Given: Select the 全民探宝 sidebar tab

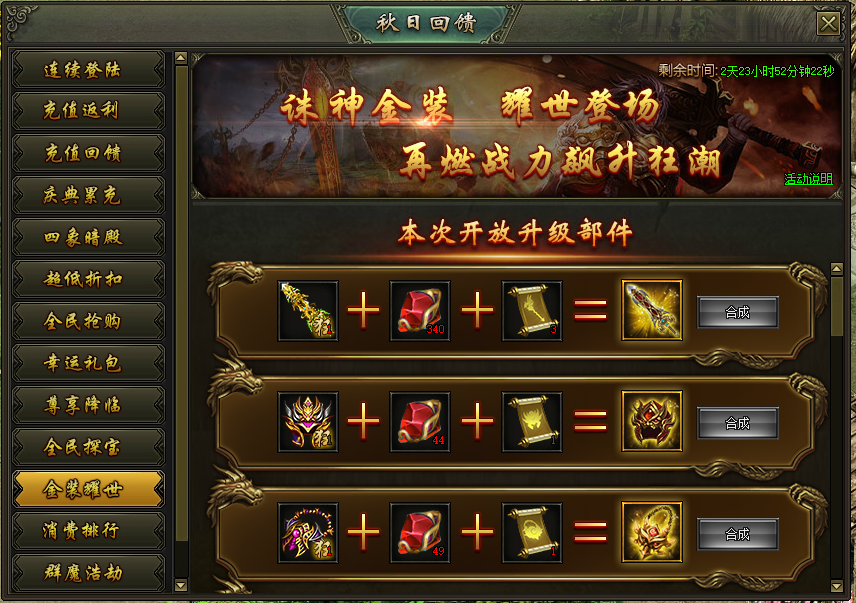Looking at the screenshot, I should [x=88, y=447].
